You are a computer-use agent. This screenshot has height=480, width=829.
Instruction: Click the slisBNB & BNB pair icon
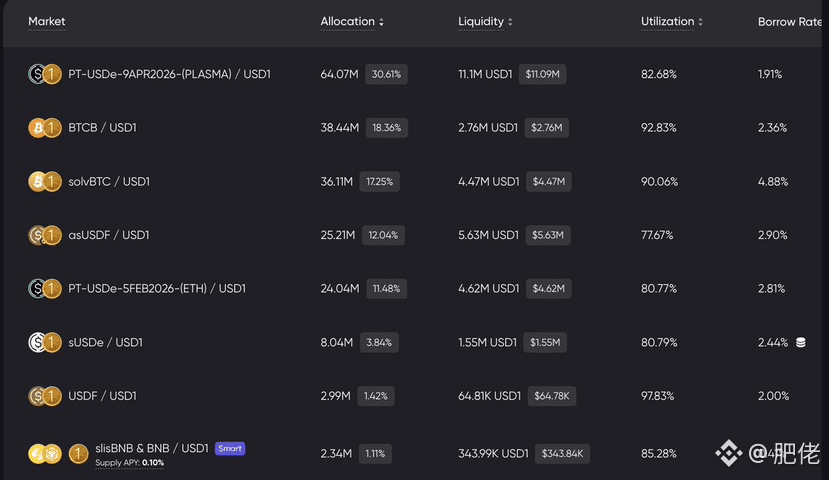point(42,454)
